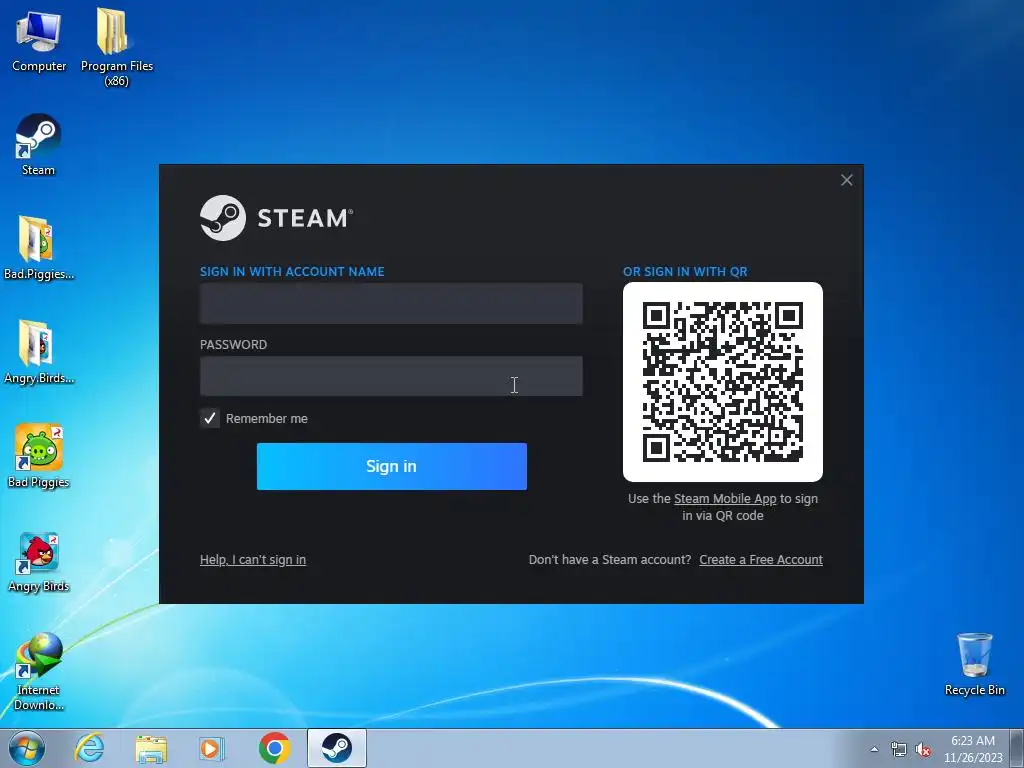
Task: Open Windows Explorer from the taskbar
Action: pyautogui.click(x=151, y=748)
